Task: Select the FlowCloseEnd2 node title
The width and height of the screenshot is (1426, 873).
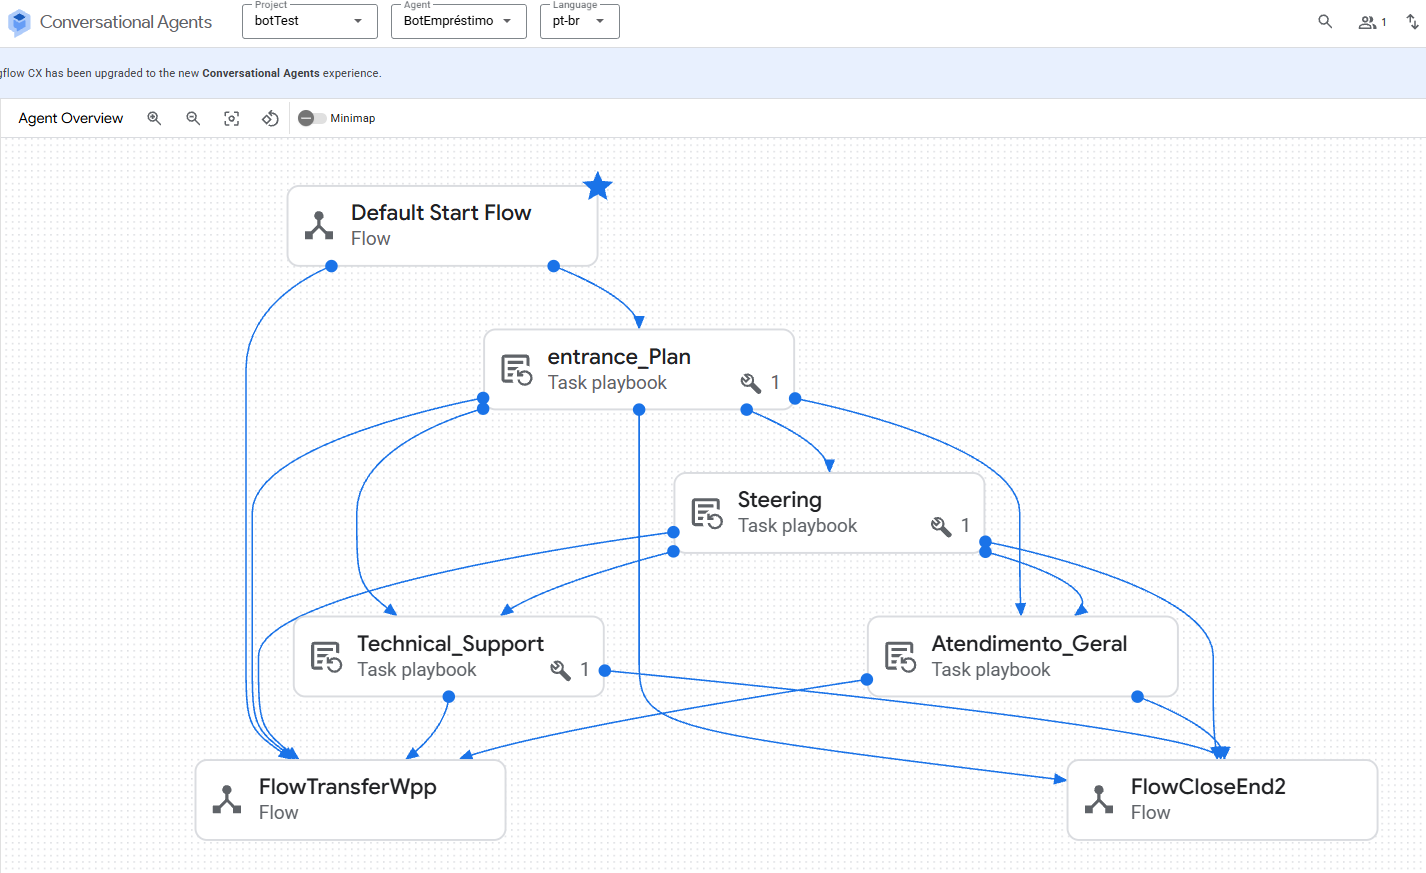Action: tap(1208, 787)
